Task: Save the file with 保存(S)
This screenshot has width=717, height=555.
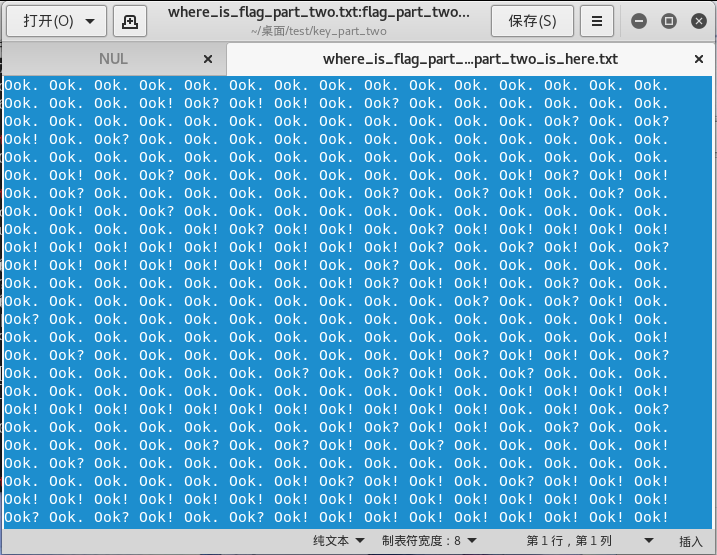Action: 532,21
